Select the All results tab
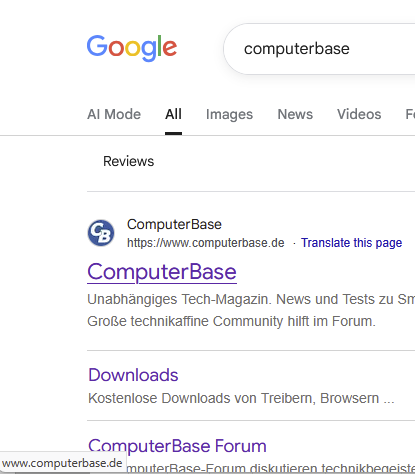Viewport: 415px width, 474px height. pos(173,114)
